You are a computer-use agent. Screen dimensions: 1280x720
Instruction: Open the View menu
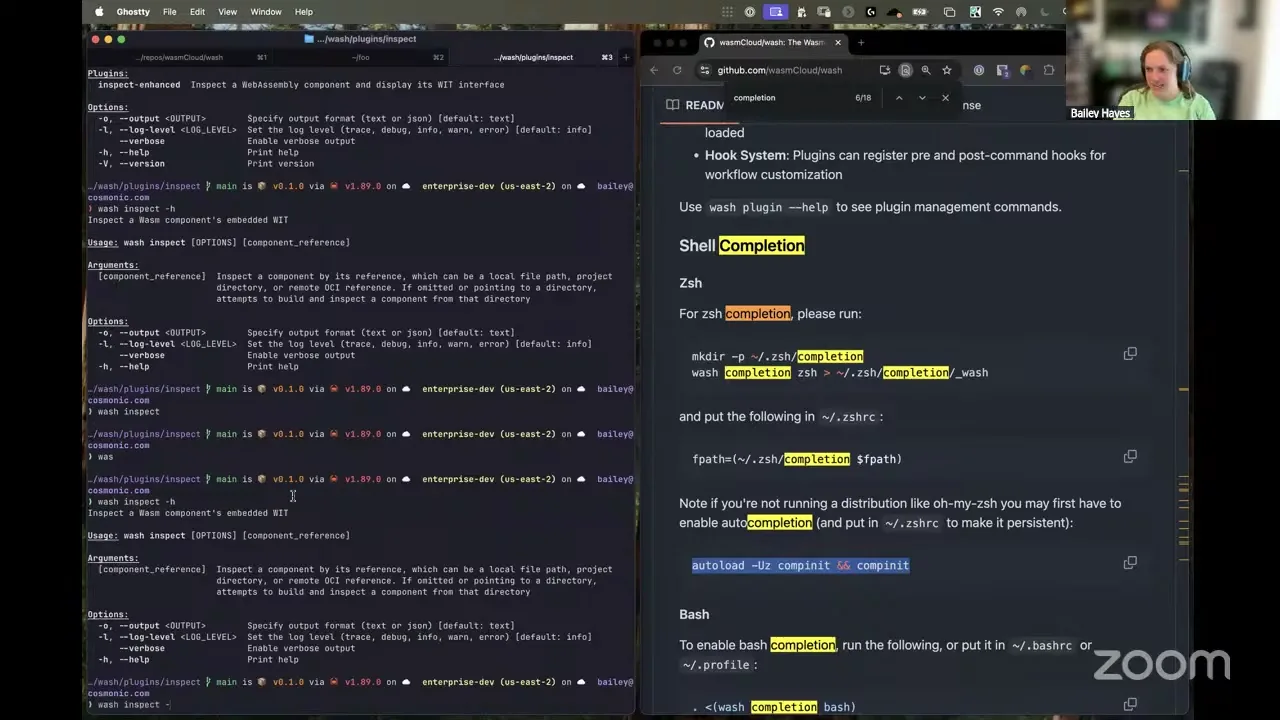coord(228,12)
